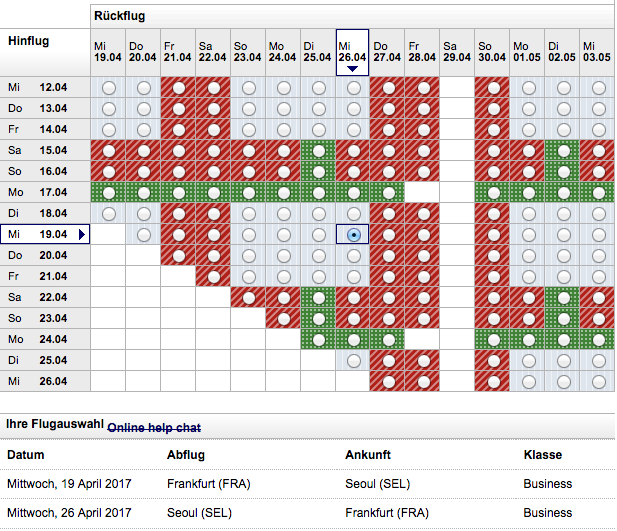Viewport: 617px width, 531px height.
Task: Select outbound Mo 24.04 with return Di 02.05
Action: pyautogui.click(x=563, y=339)
